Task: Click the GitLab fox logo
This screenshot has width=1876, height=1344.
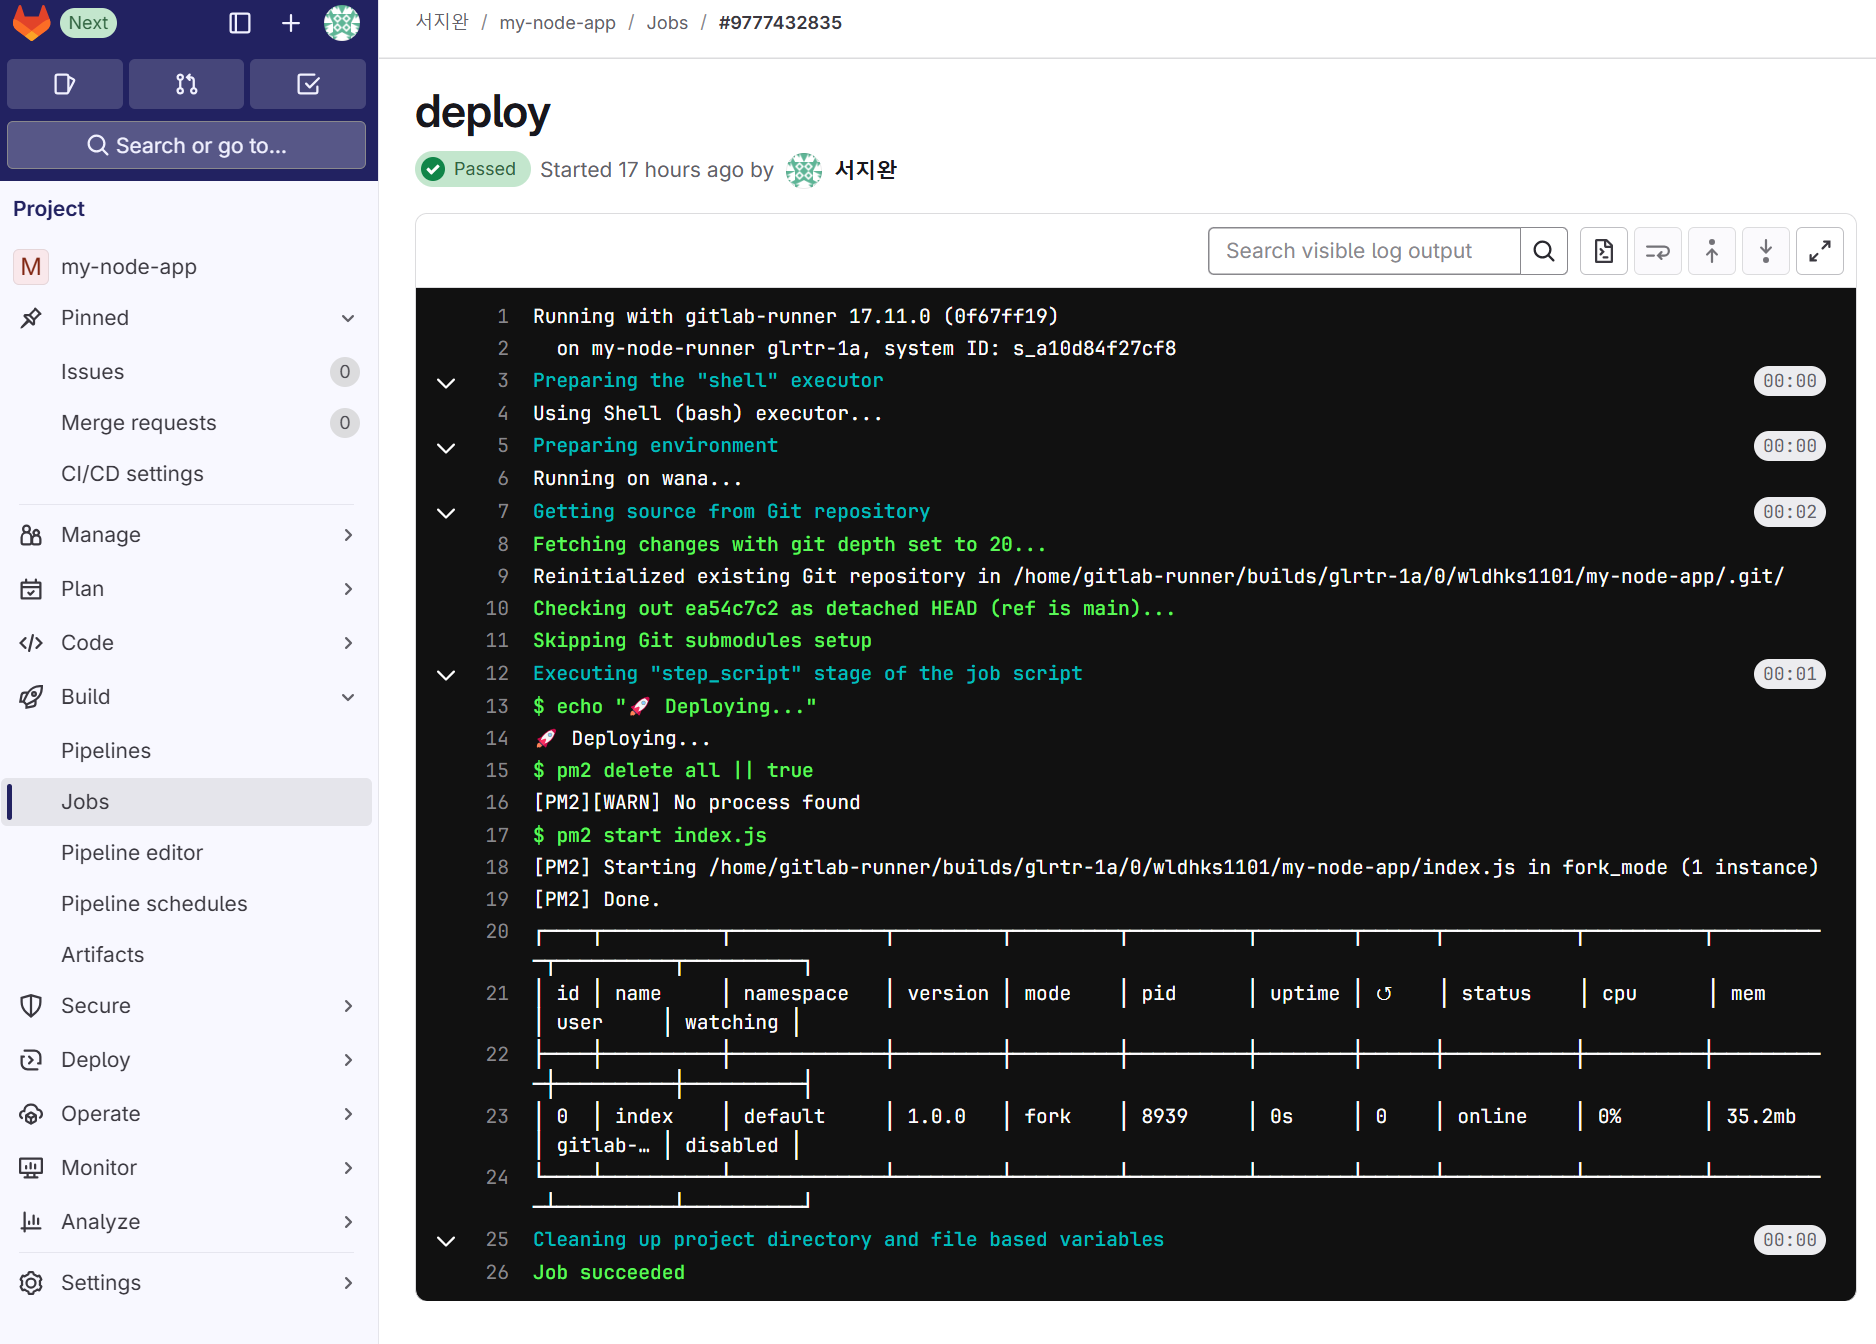Action: (x=31, y=23)
